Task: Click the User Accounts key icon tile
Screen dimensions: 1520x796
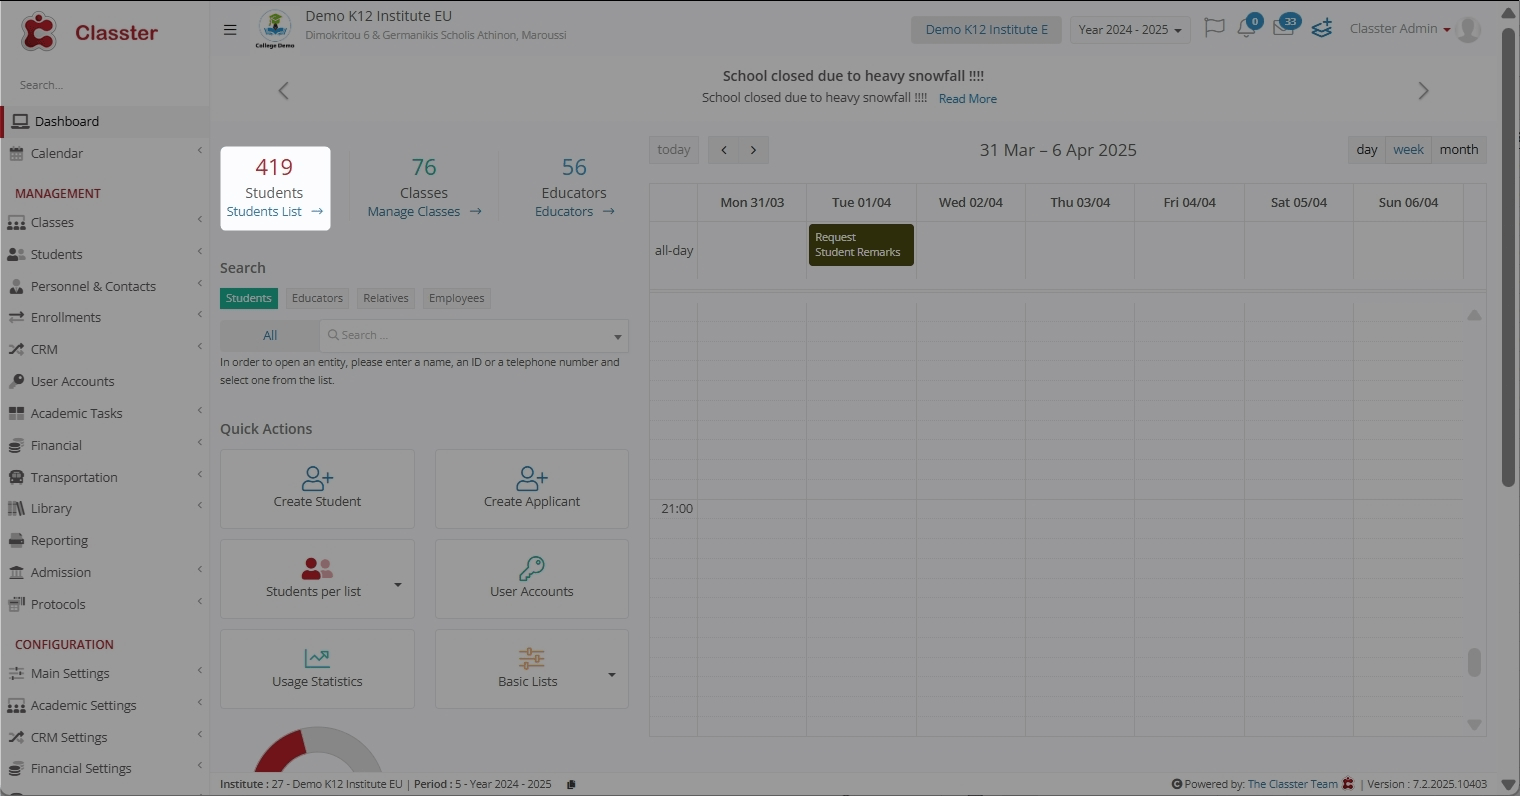Action: tap(531, 578)
